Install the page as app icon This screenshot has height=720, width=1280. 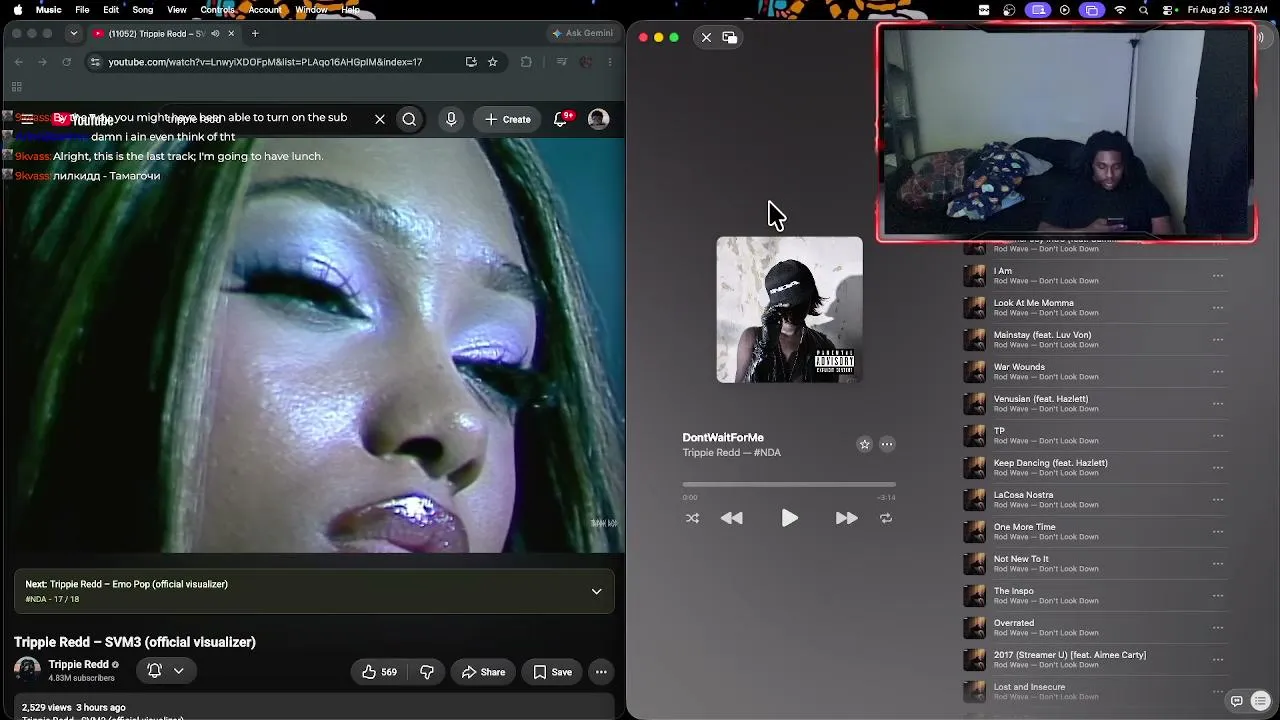pos(471,62)
